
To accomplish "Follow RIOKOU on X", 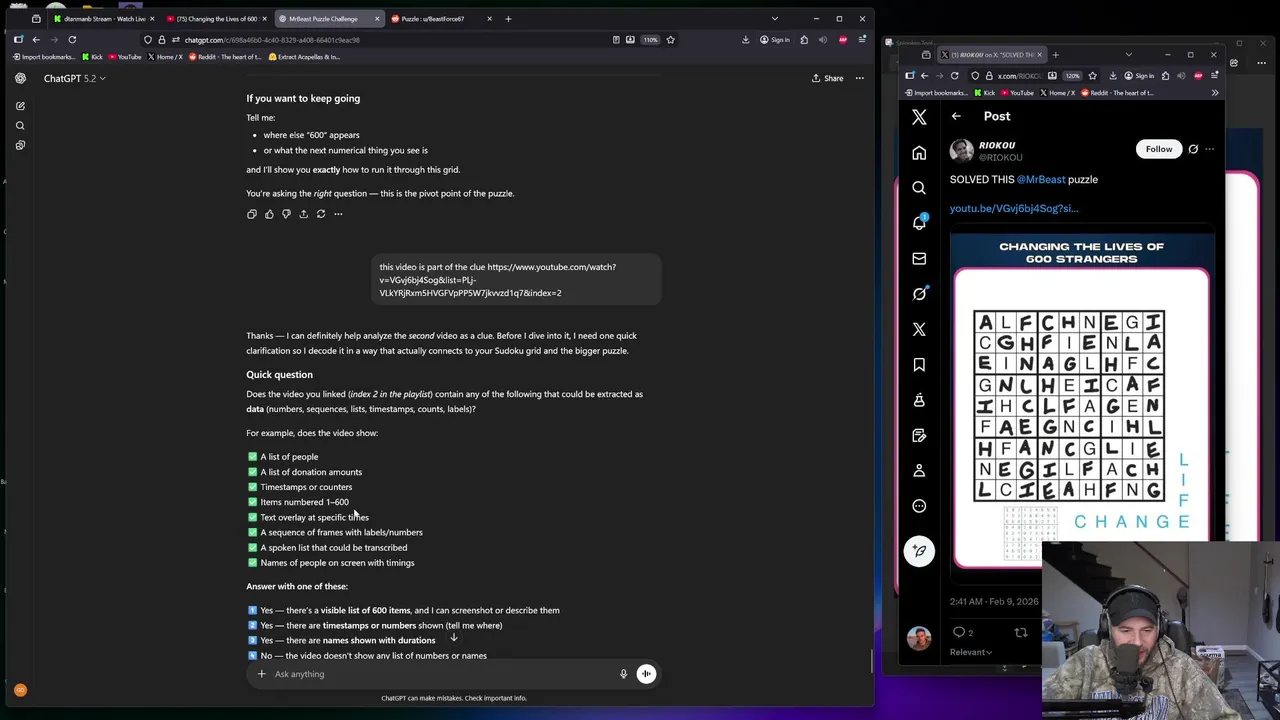I will [1159, 149].
